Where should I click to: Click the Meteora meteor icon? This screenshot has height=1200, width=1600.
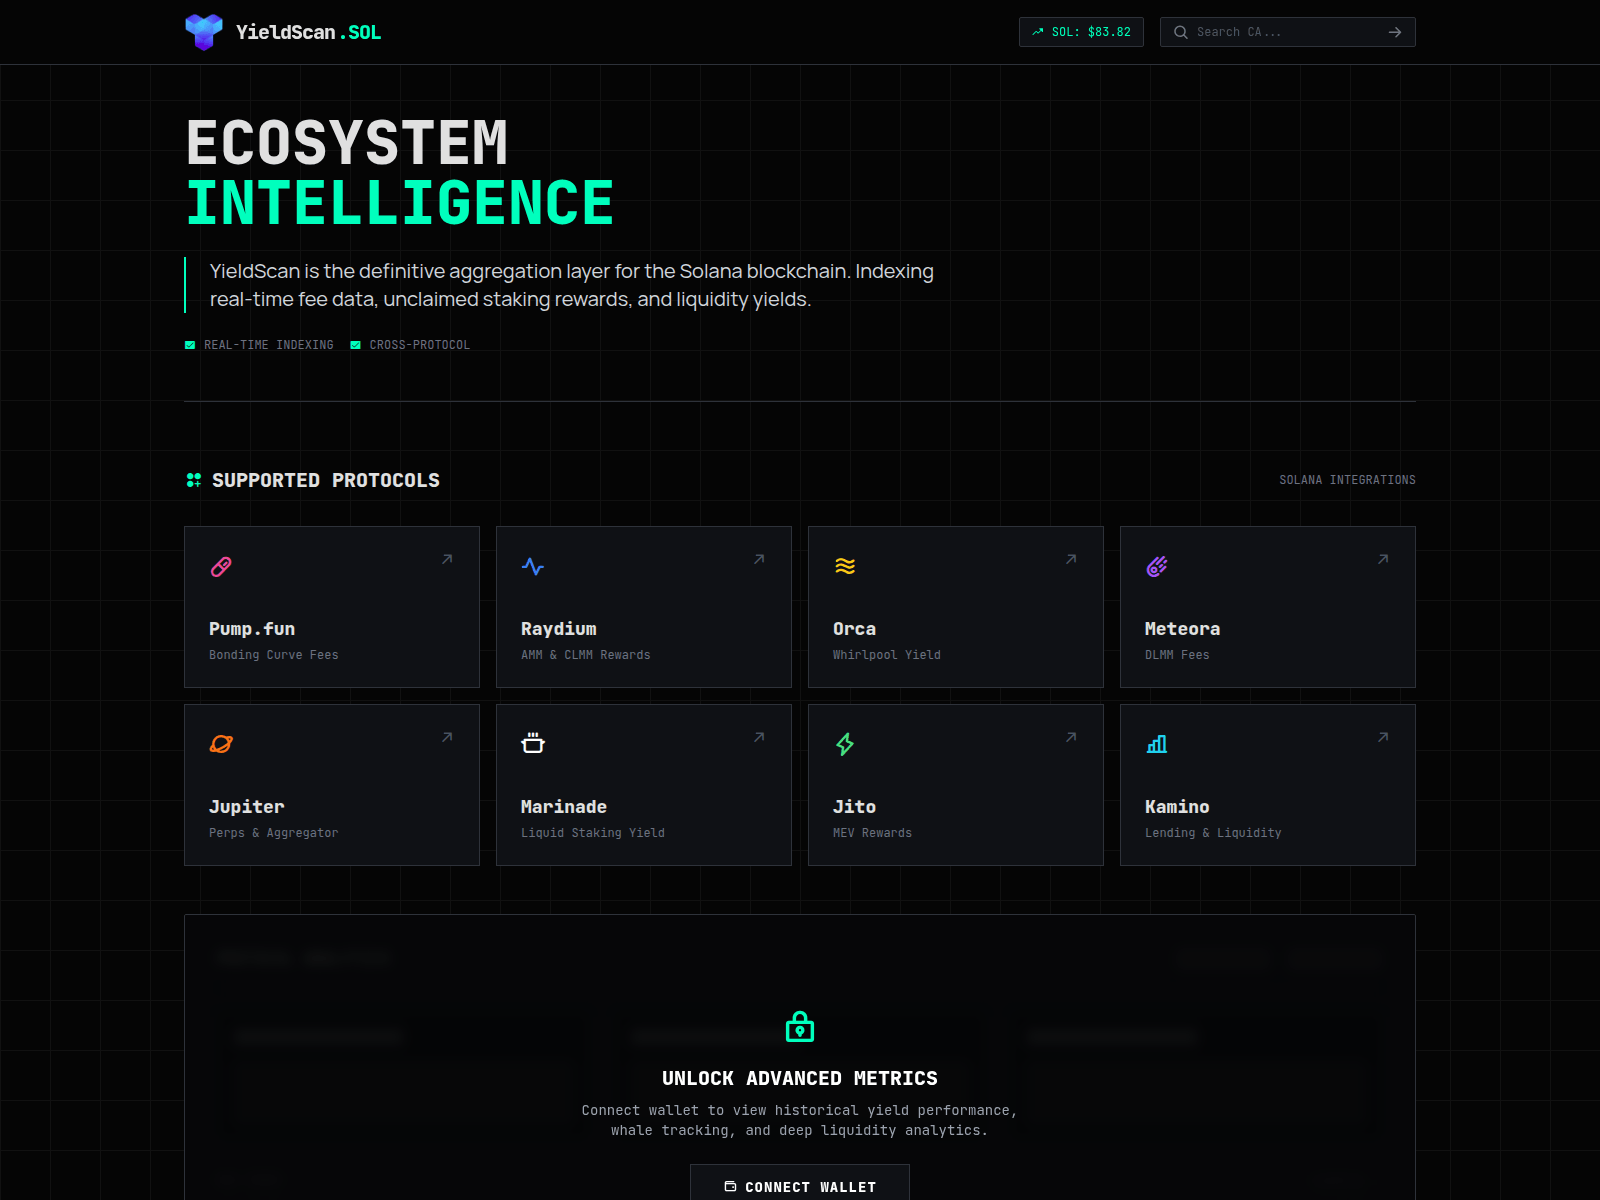pyautogui.click(x=1157, y=567)
